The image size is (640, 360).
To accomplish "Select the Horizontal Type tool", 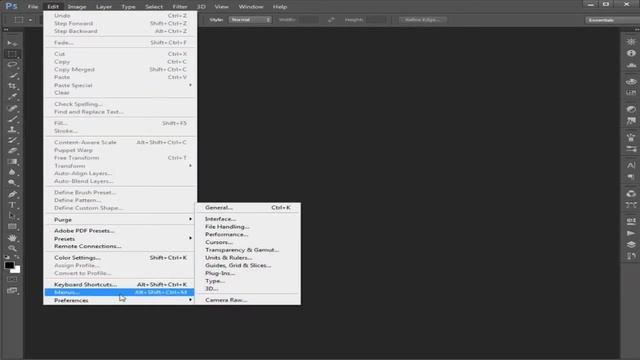I will tap(12, 205).
